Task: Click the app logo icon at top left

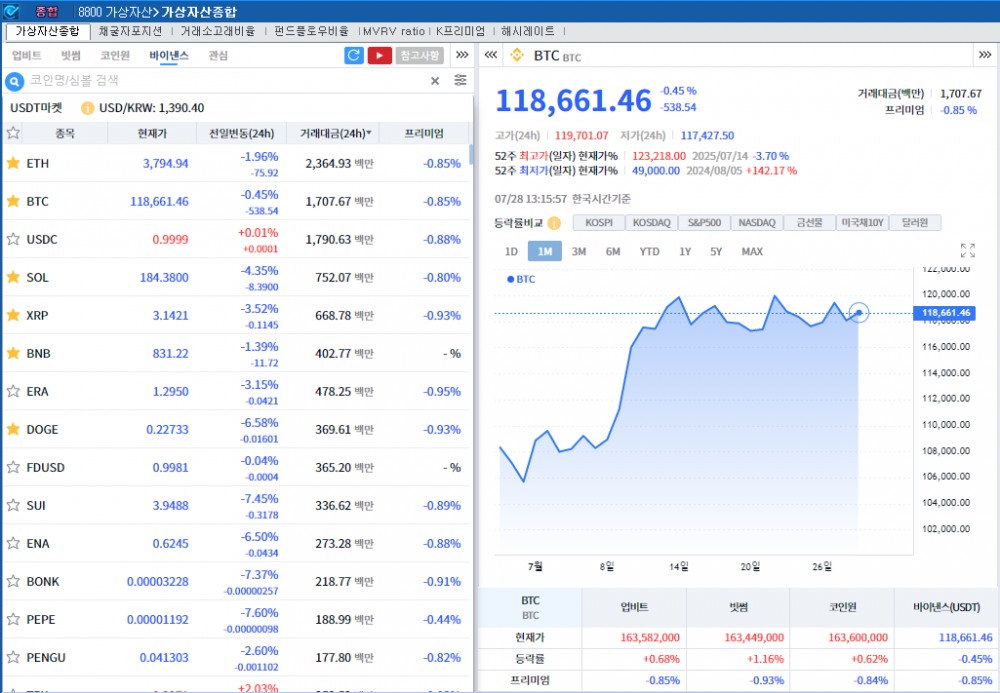Action: point(10,8)
